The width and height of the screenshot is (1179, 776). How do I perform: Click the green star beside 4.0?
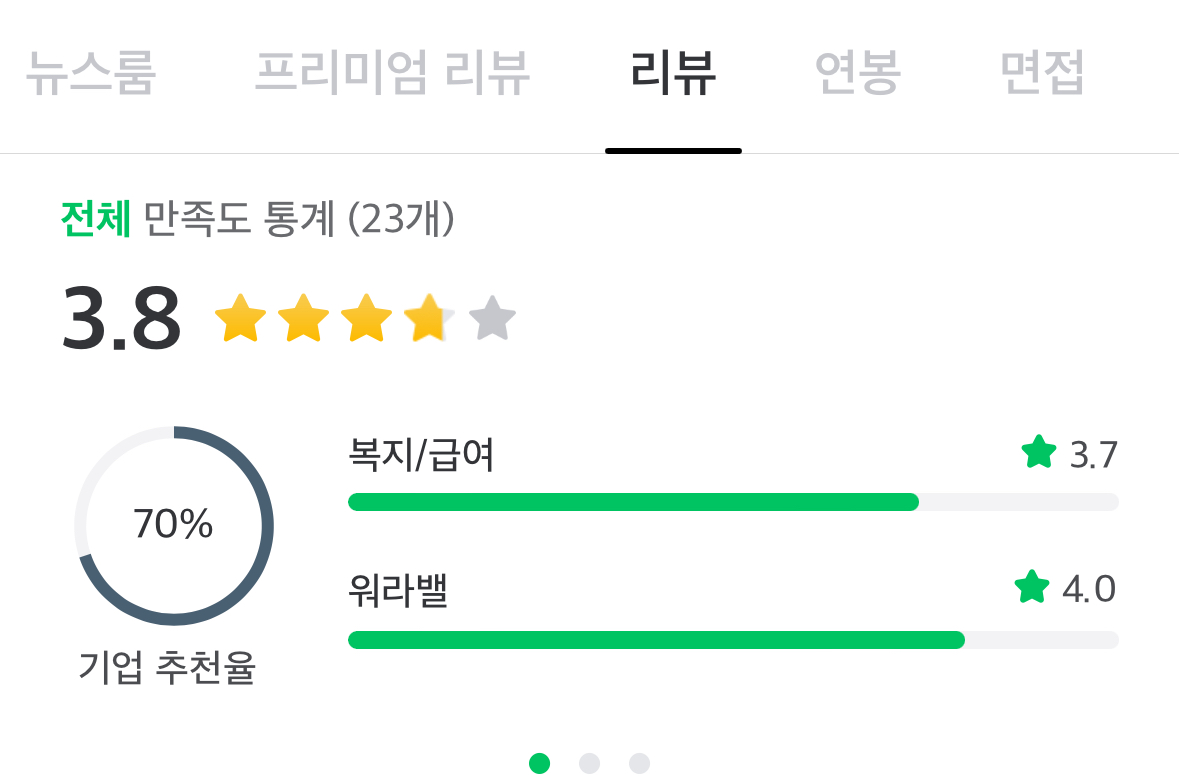1032,588
